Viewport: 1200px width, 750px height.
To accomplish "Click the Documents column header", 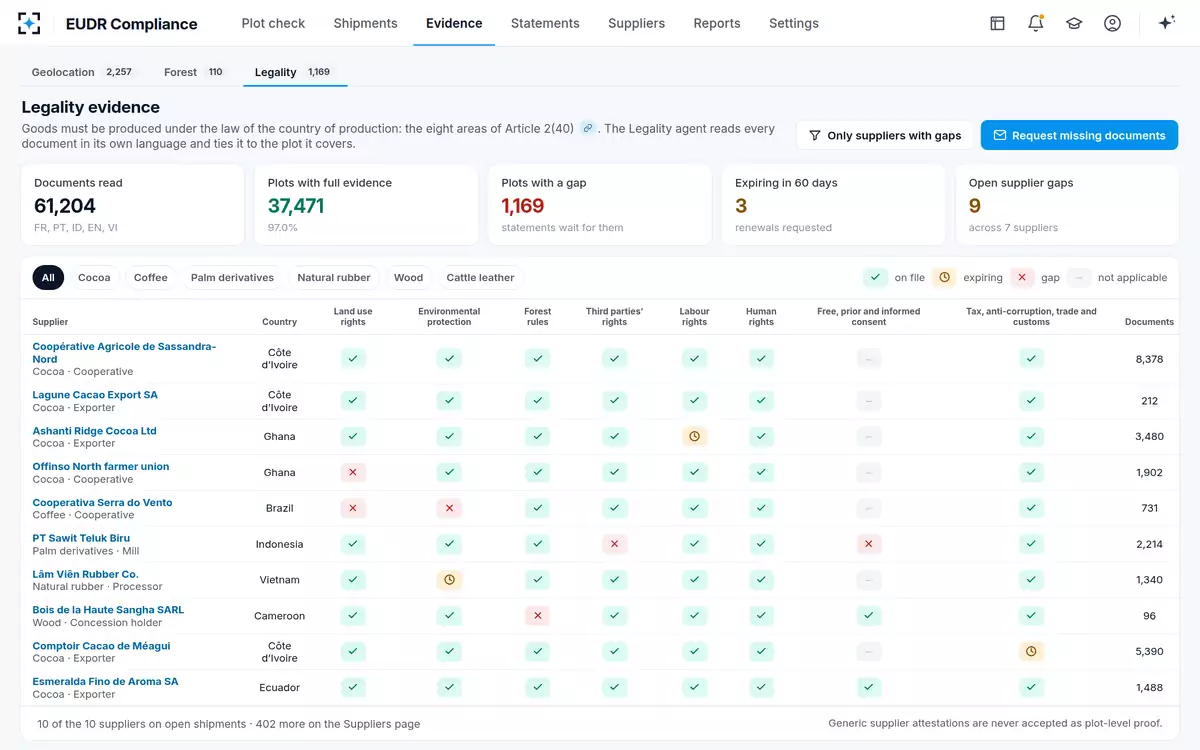I will coord(1149,322).
